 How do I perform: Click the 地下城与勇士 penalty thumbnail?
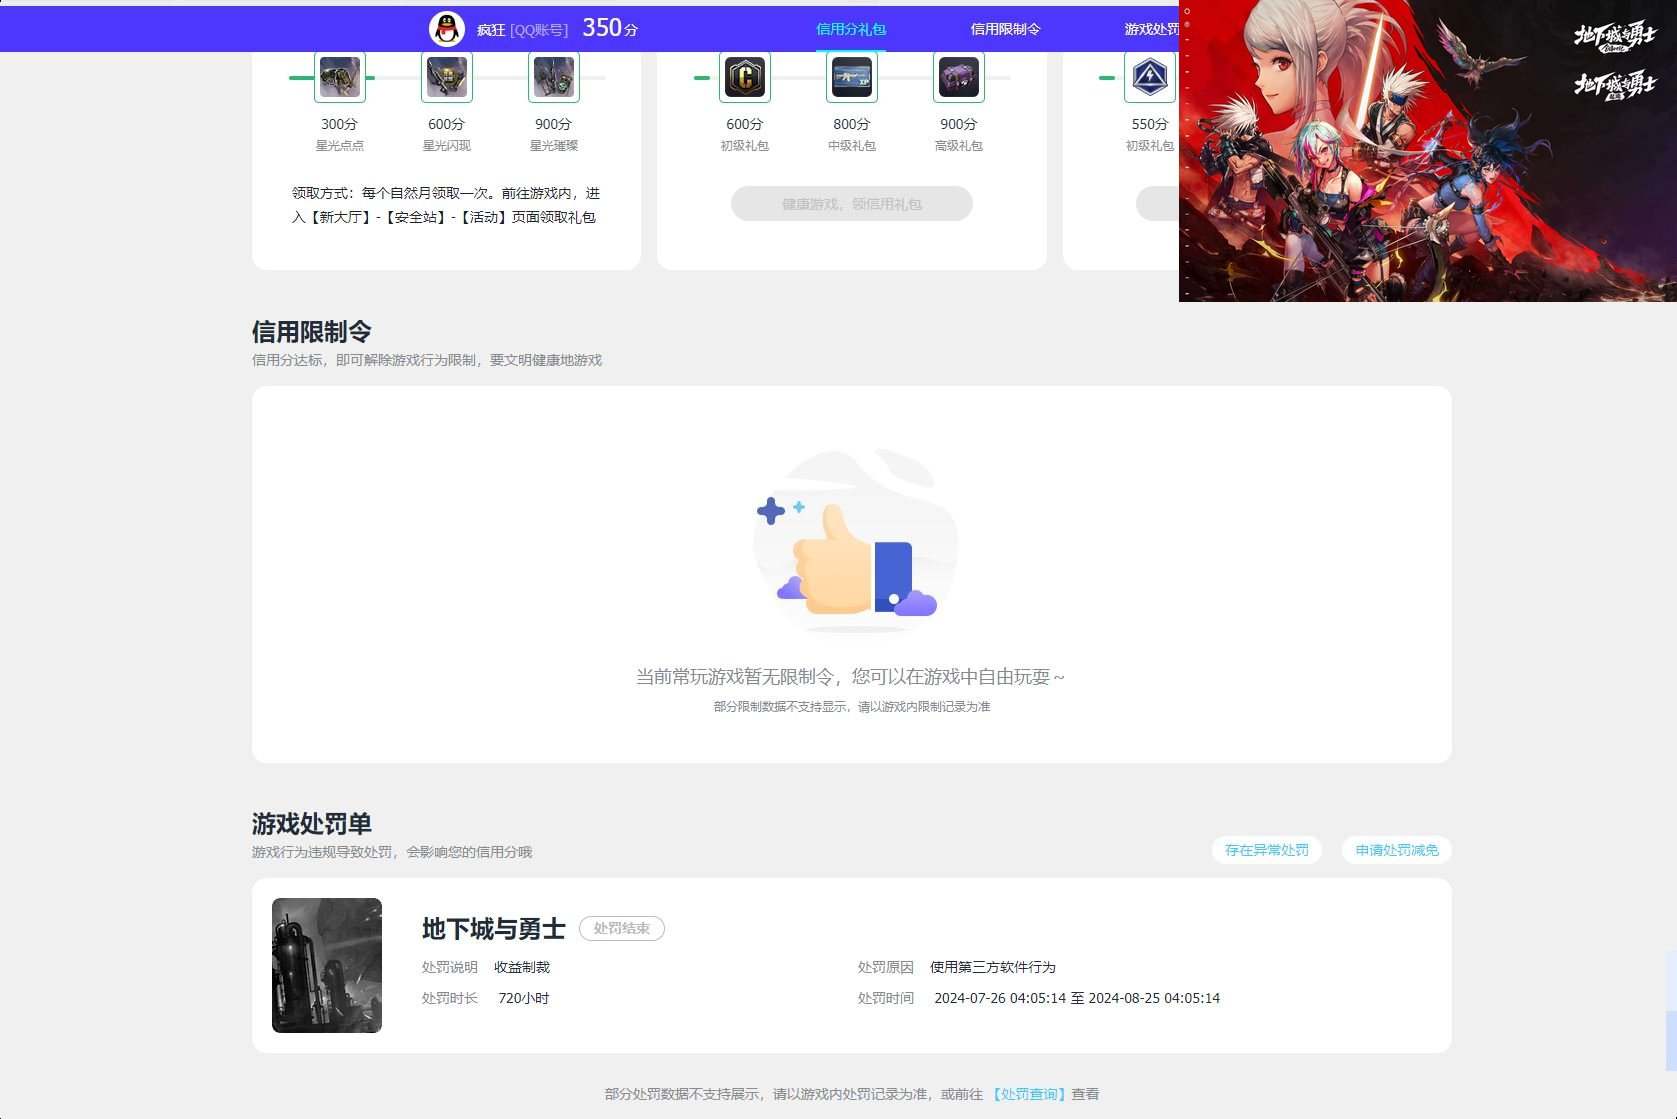pyautogui.click(x=327, y=965)
